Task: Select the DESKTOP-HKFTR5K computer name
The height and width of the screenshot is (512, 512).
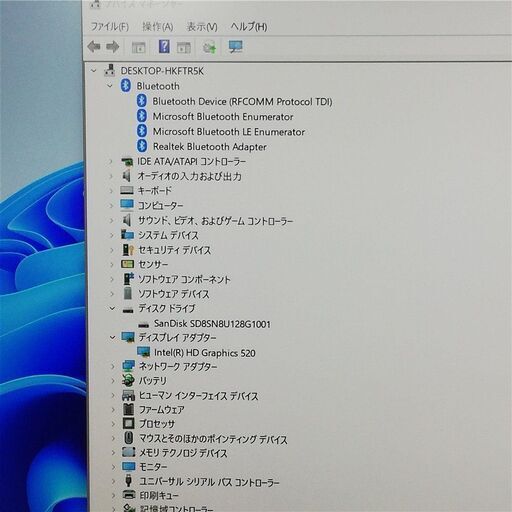Action: tap(162, 71)
